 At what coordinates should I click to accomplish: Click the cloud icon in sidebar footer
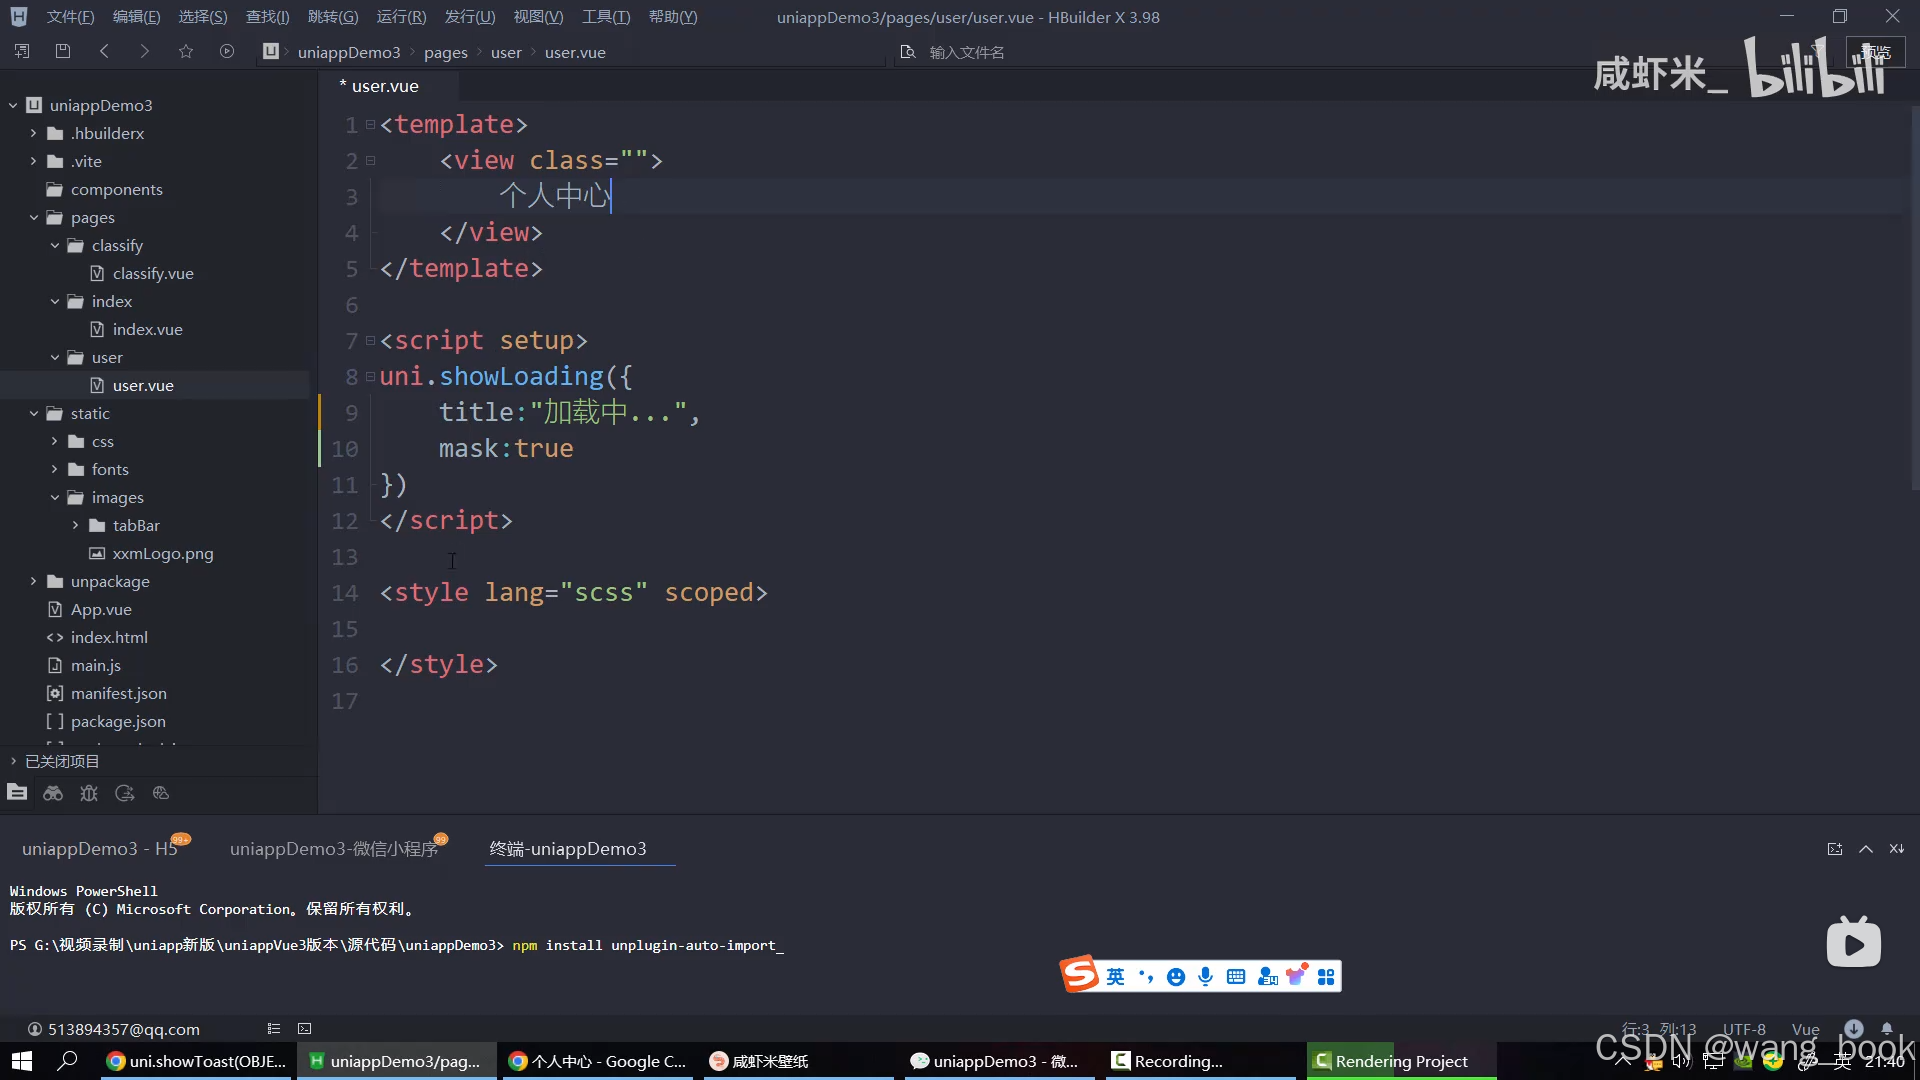pos(161,793)
